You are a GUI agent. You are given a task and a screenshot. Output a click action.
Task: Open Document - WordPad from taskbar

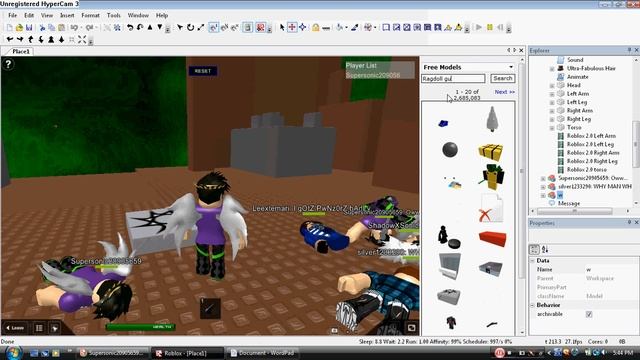tap(263, 353)
